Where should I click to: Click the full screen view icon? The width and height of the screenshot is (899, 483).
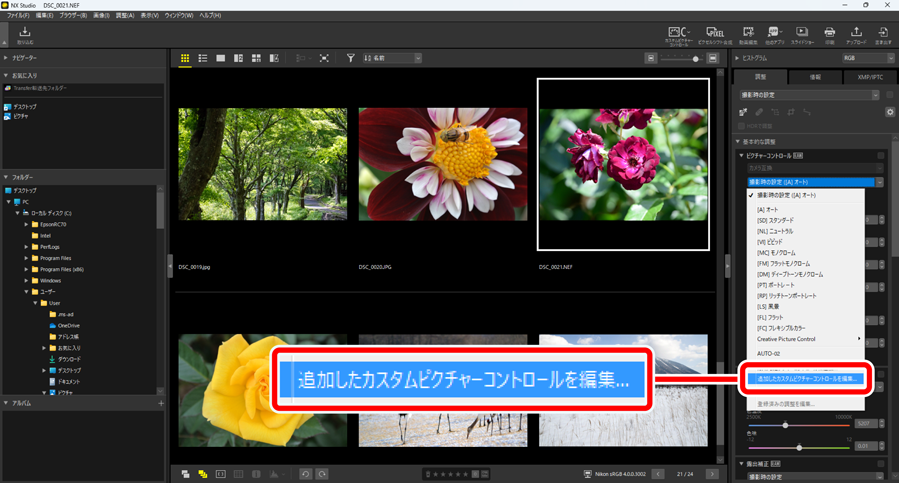324,59
